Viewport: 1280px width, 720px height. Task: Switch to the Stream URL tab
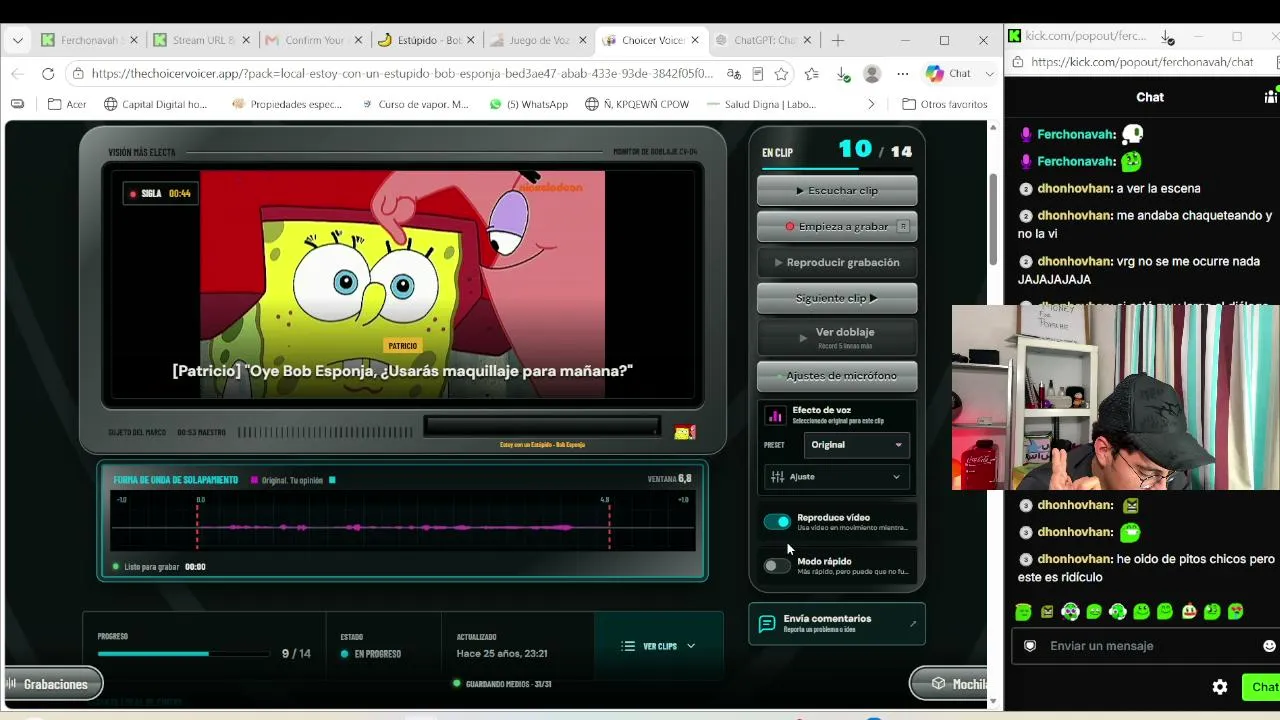point(204,40)
